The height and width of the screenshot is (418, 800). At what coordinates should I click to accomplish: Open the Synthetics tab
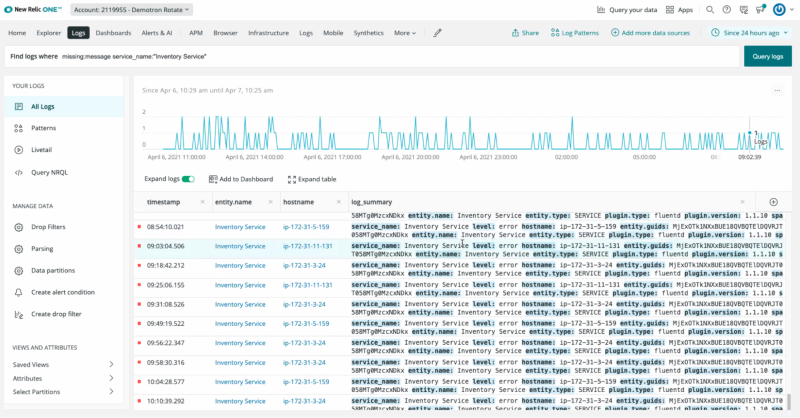[x=368, y=33]
